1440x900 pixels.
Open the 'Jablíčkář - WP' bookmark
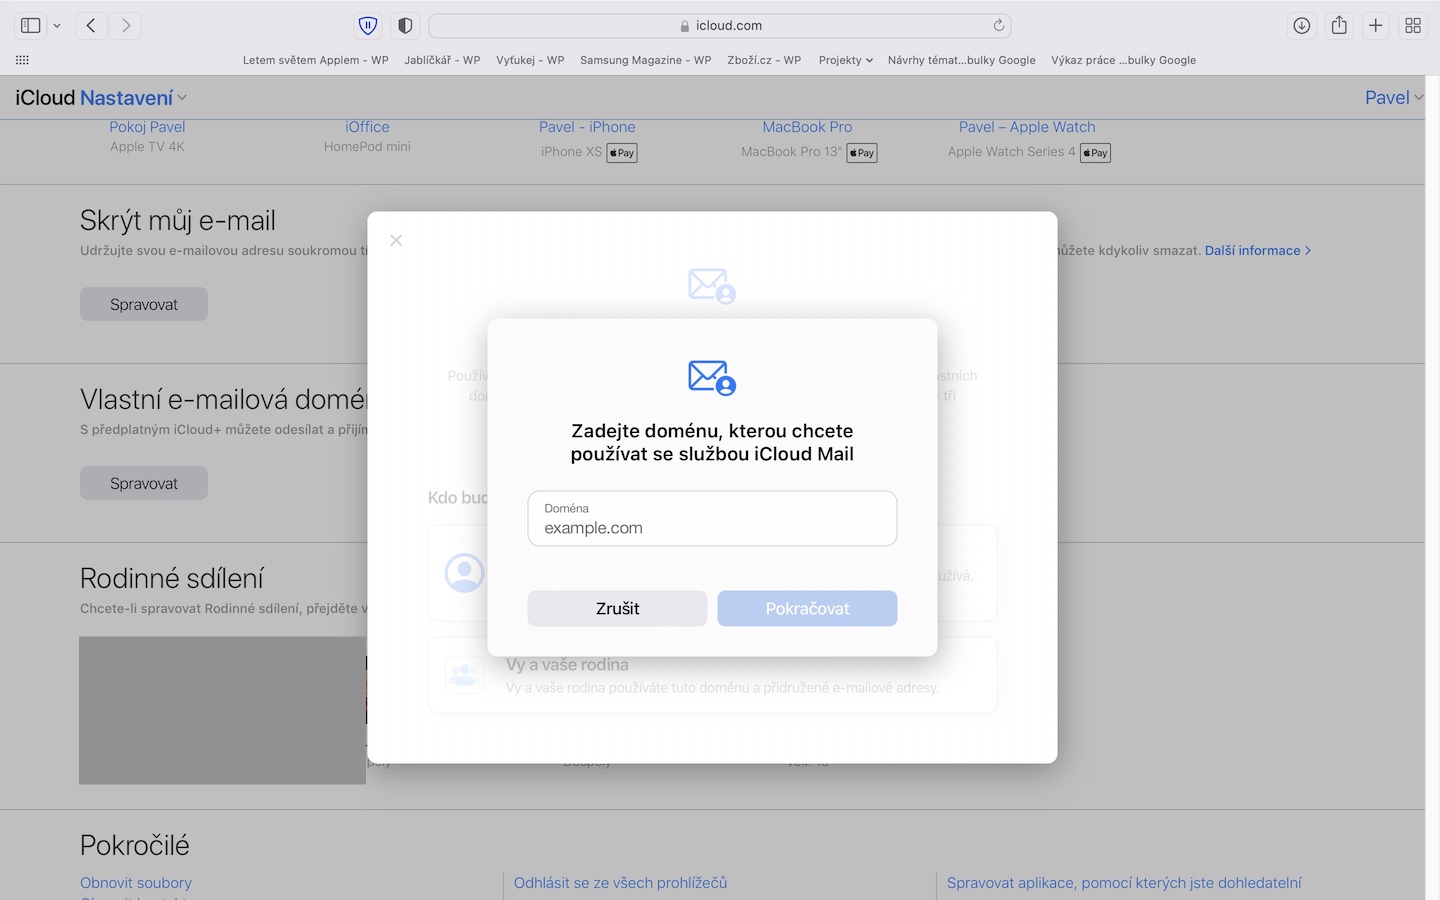point(442,60)
